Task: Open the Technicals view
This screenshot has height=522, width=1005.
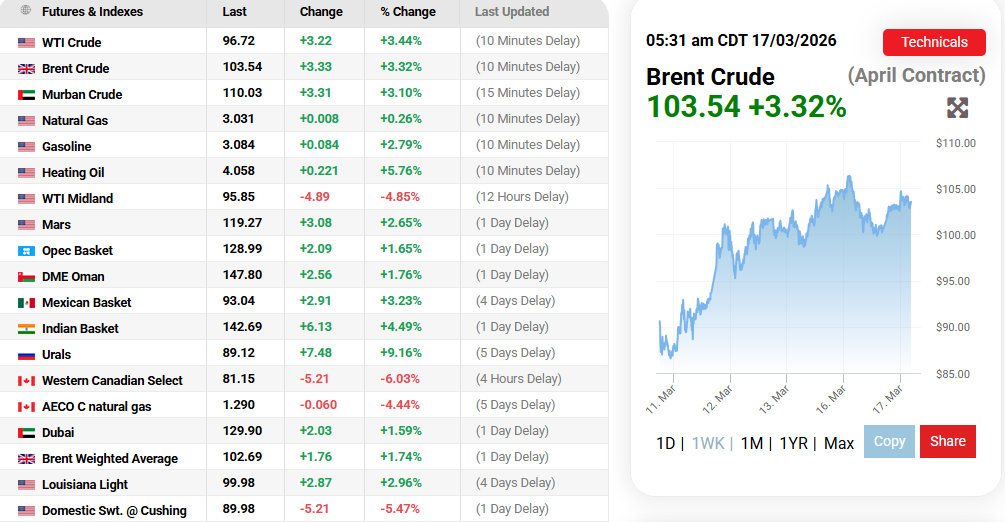Action: coord(934,42)
